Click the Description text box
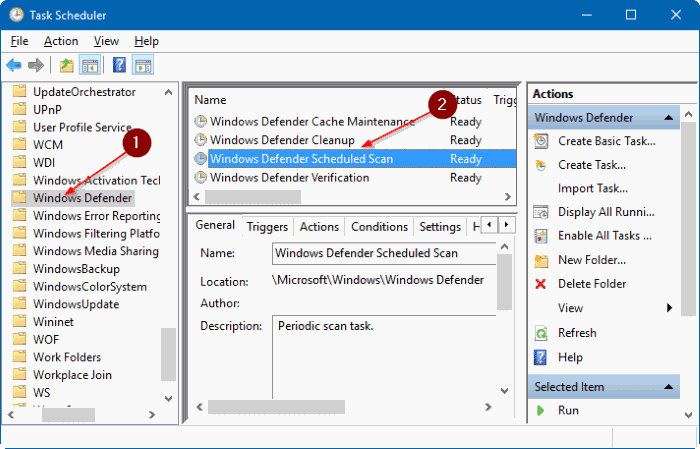700x449 pixels. (384, 357)
